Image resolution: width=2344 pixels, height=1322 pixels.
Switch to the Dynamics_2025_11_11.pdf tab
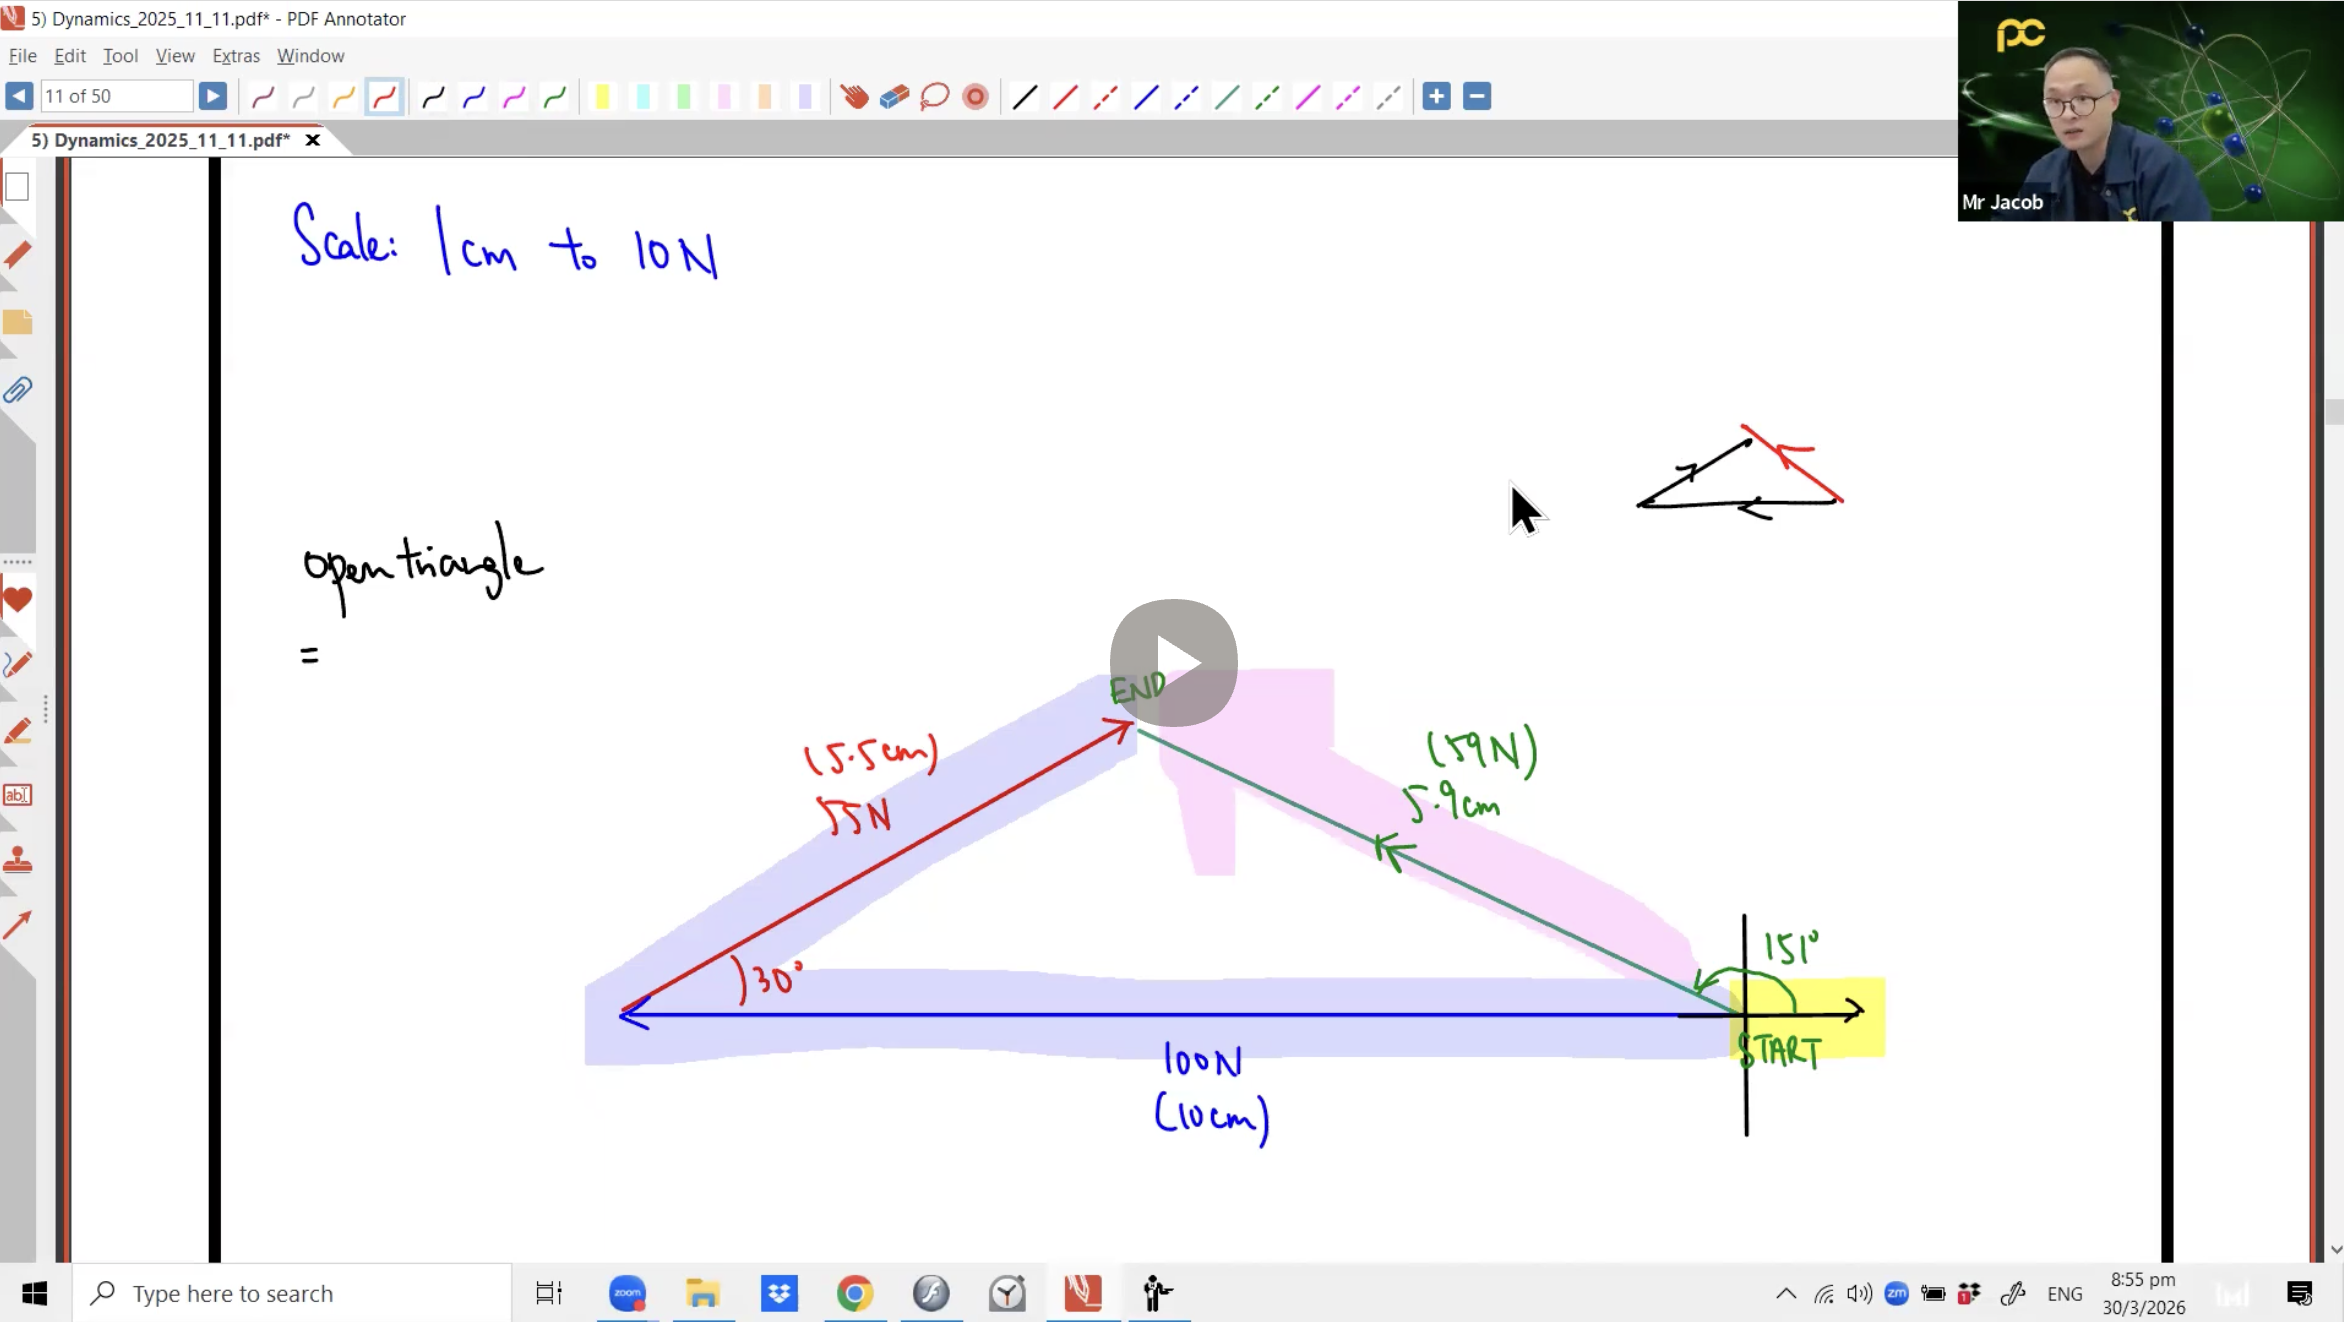point(160,140)
